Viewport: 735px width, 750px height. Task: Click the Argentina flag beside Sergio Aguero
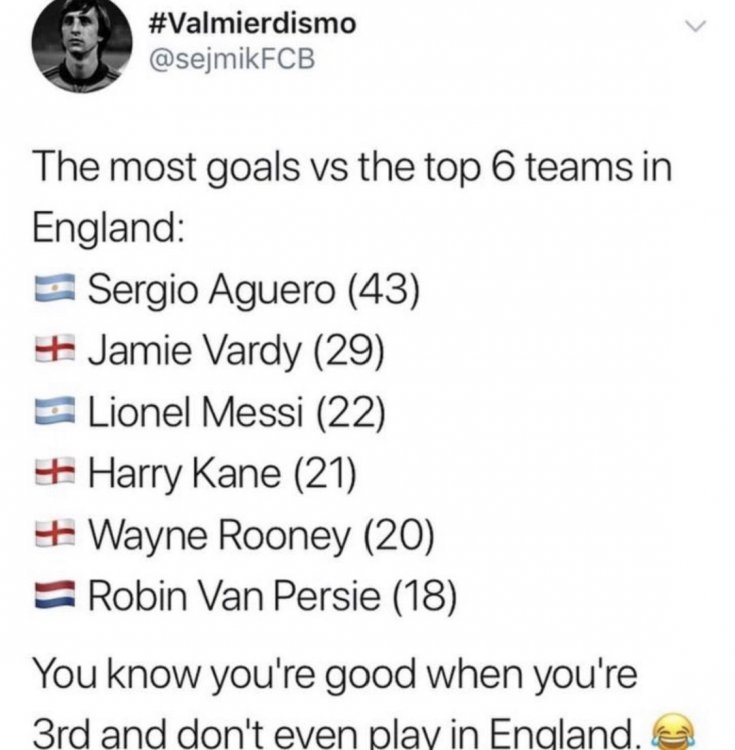tap(55, 291)
